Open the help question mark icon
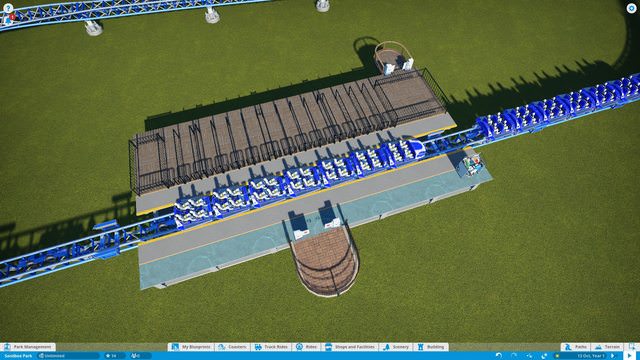 8,8
